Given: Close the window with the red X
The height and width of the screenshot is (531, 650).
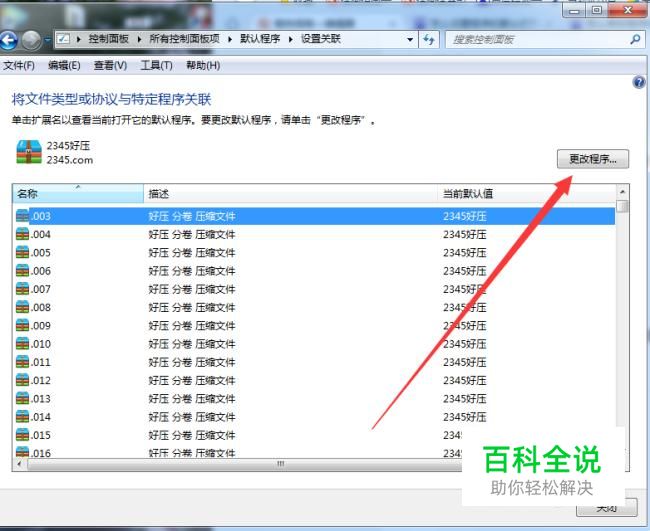Looking at the screenshot, I should [627, 10].
